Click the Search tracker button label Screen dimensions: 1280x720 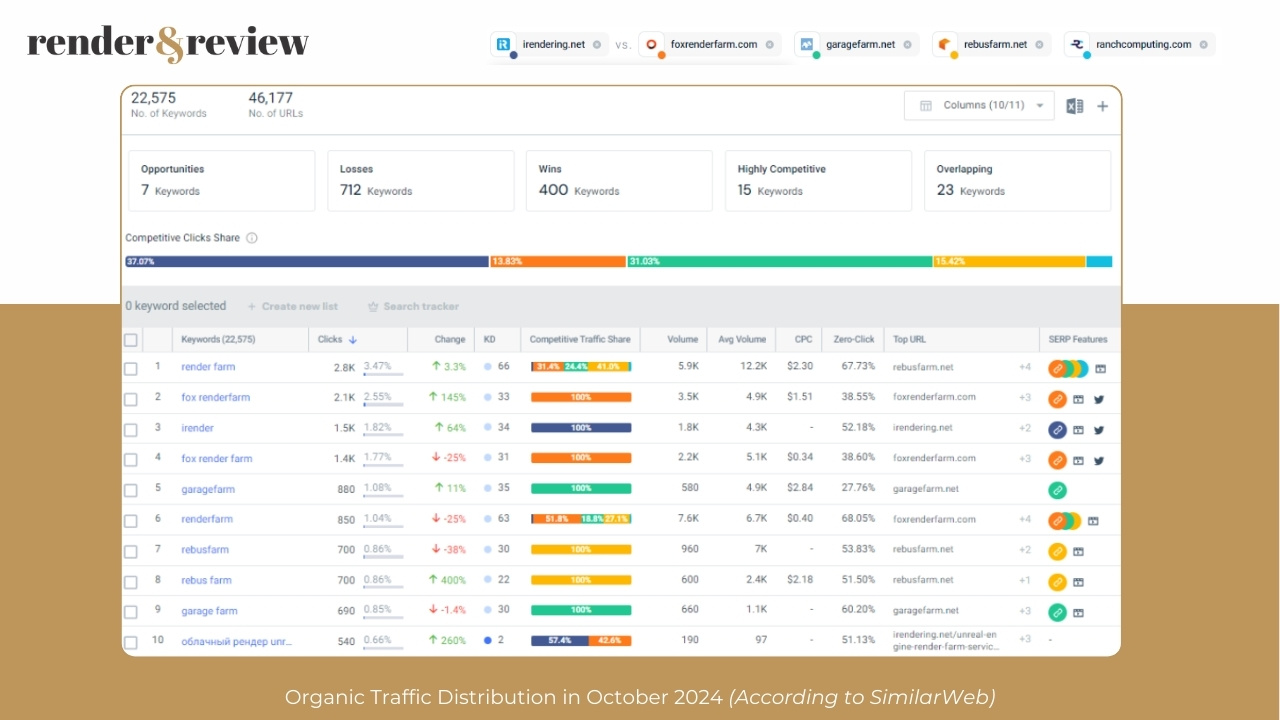(421, 307)
